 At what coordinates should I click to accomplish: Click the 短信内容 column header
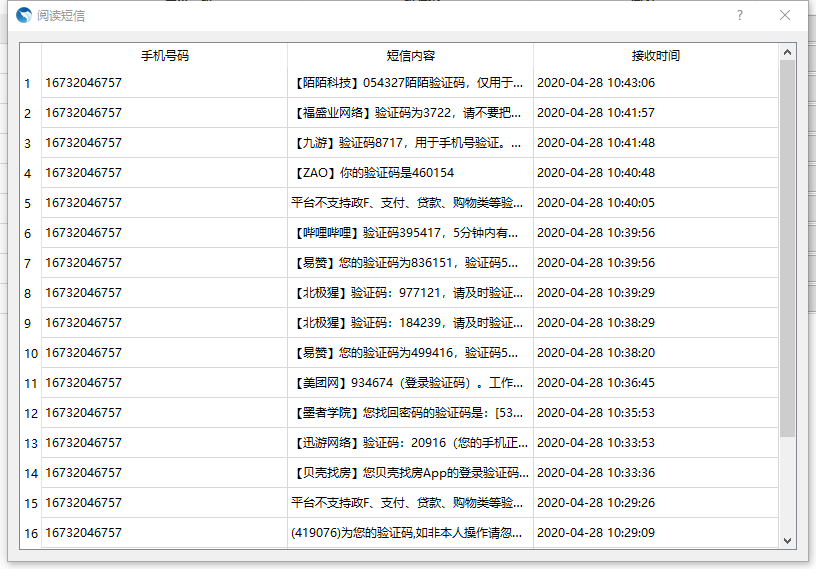pyautogui.click(x=410, y=56)
